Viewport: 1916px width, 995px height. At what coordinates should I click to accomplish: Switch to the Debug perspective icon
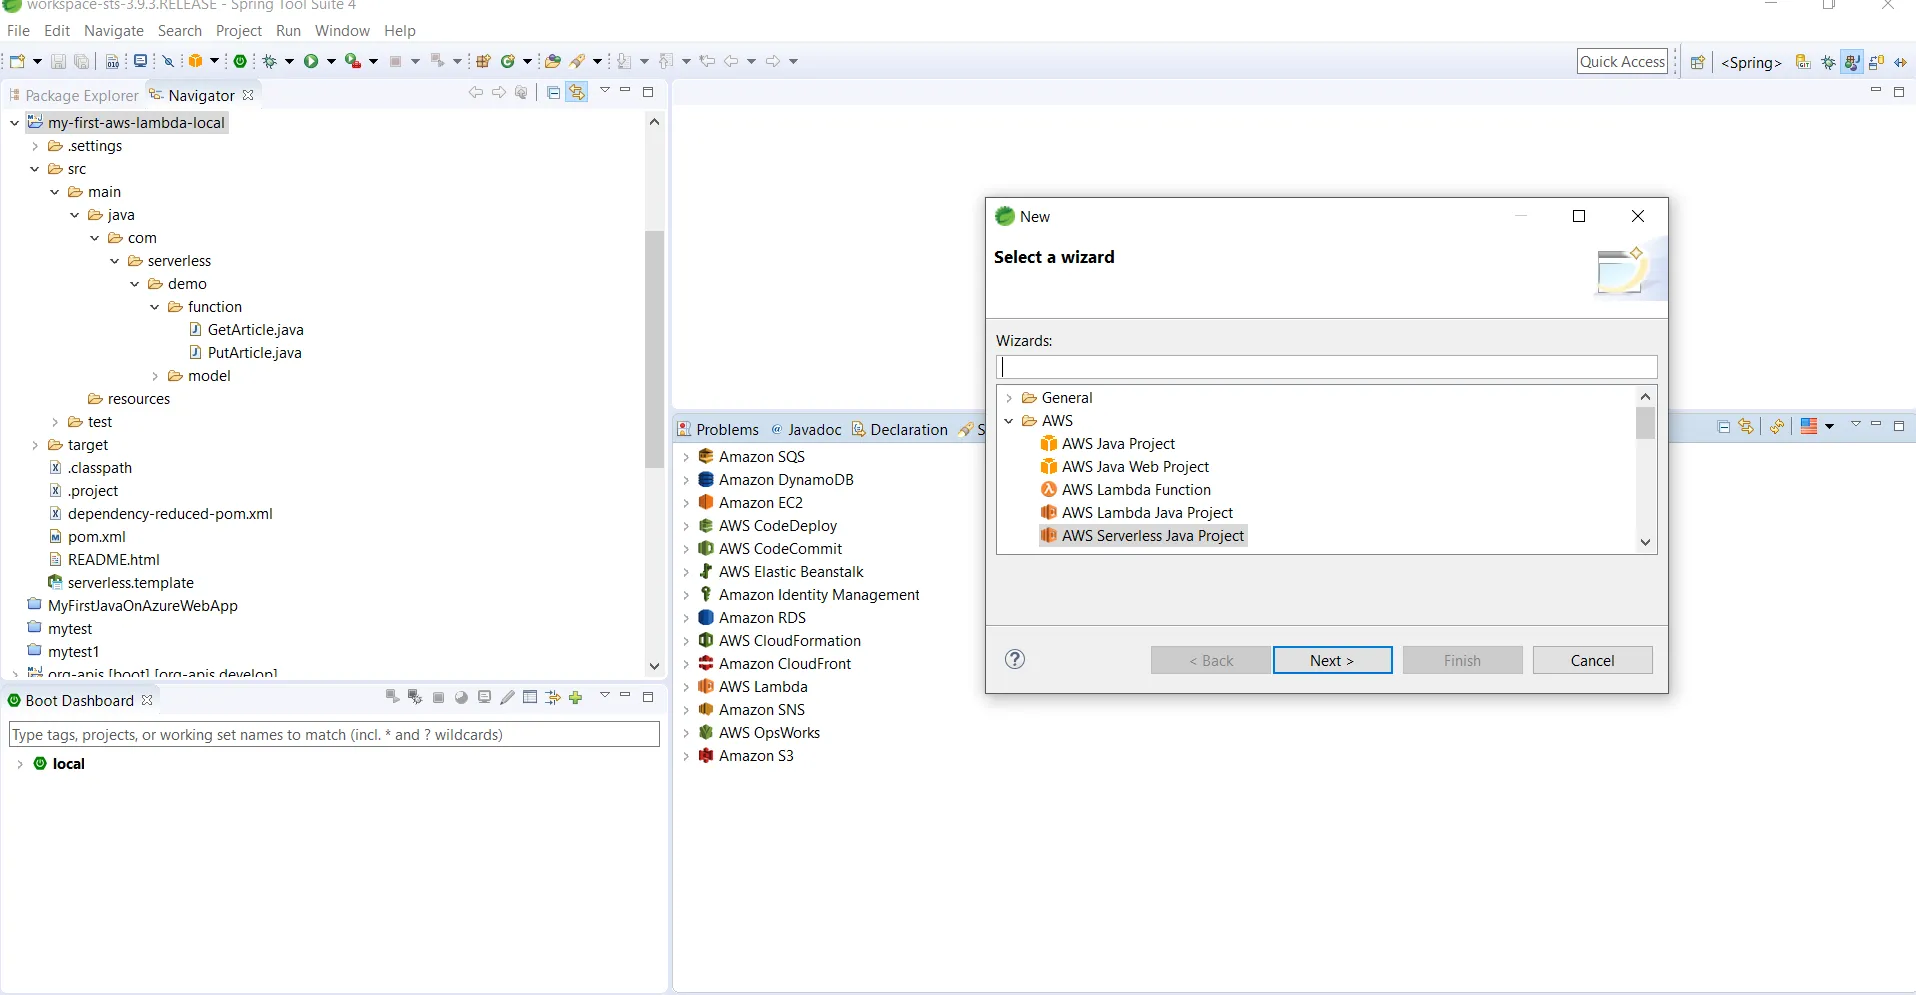1828,62
